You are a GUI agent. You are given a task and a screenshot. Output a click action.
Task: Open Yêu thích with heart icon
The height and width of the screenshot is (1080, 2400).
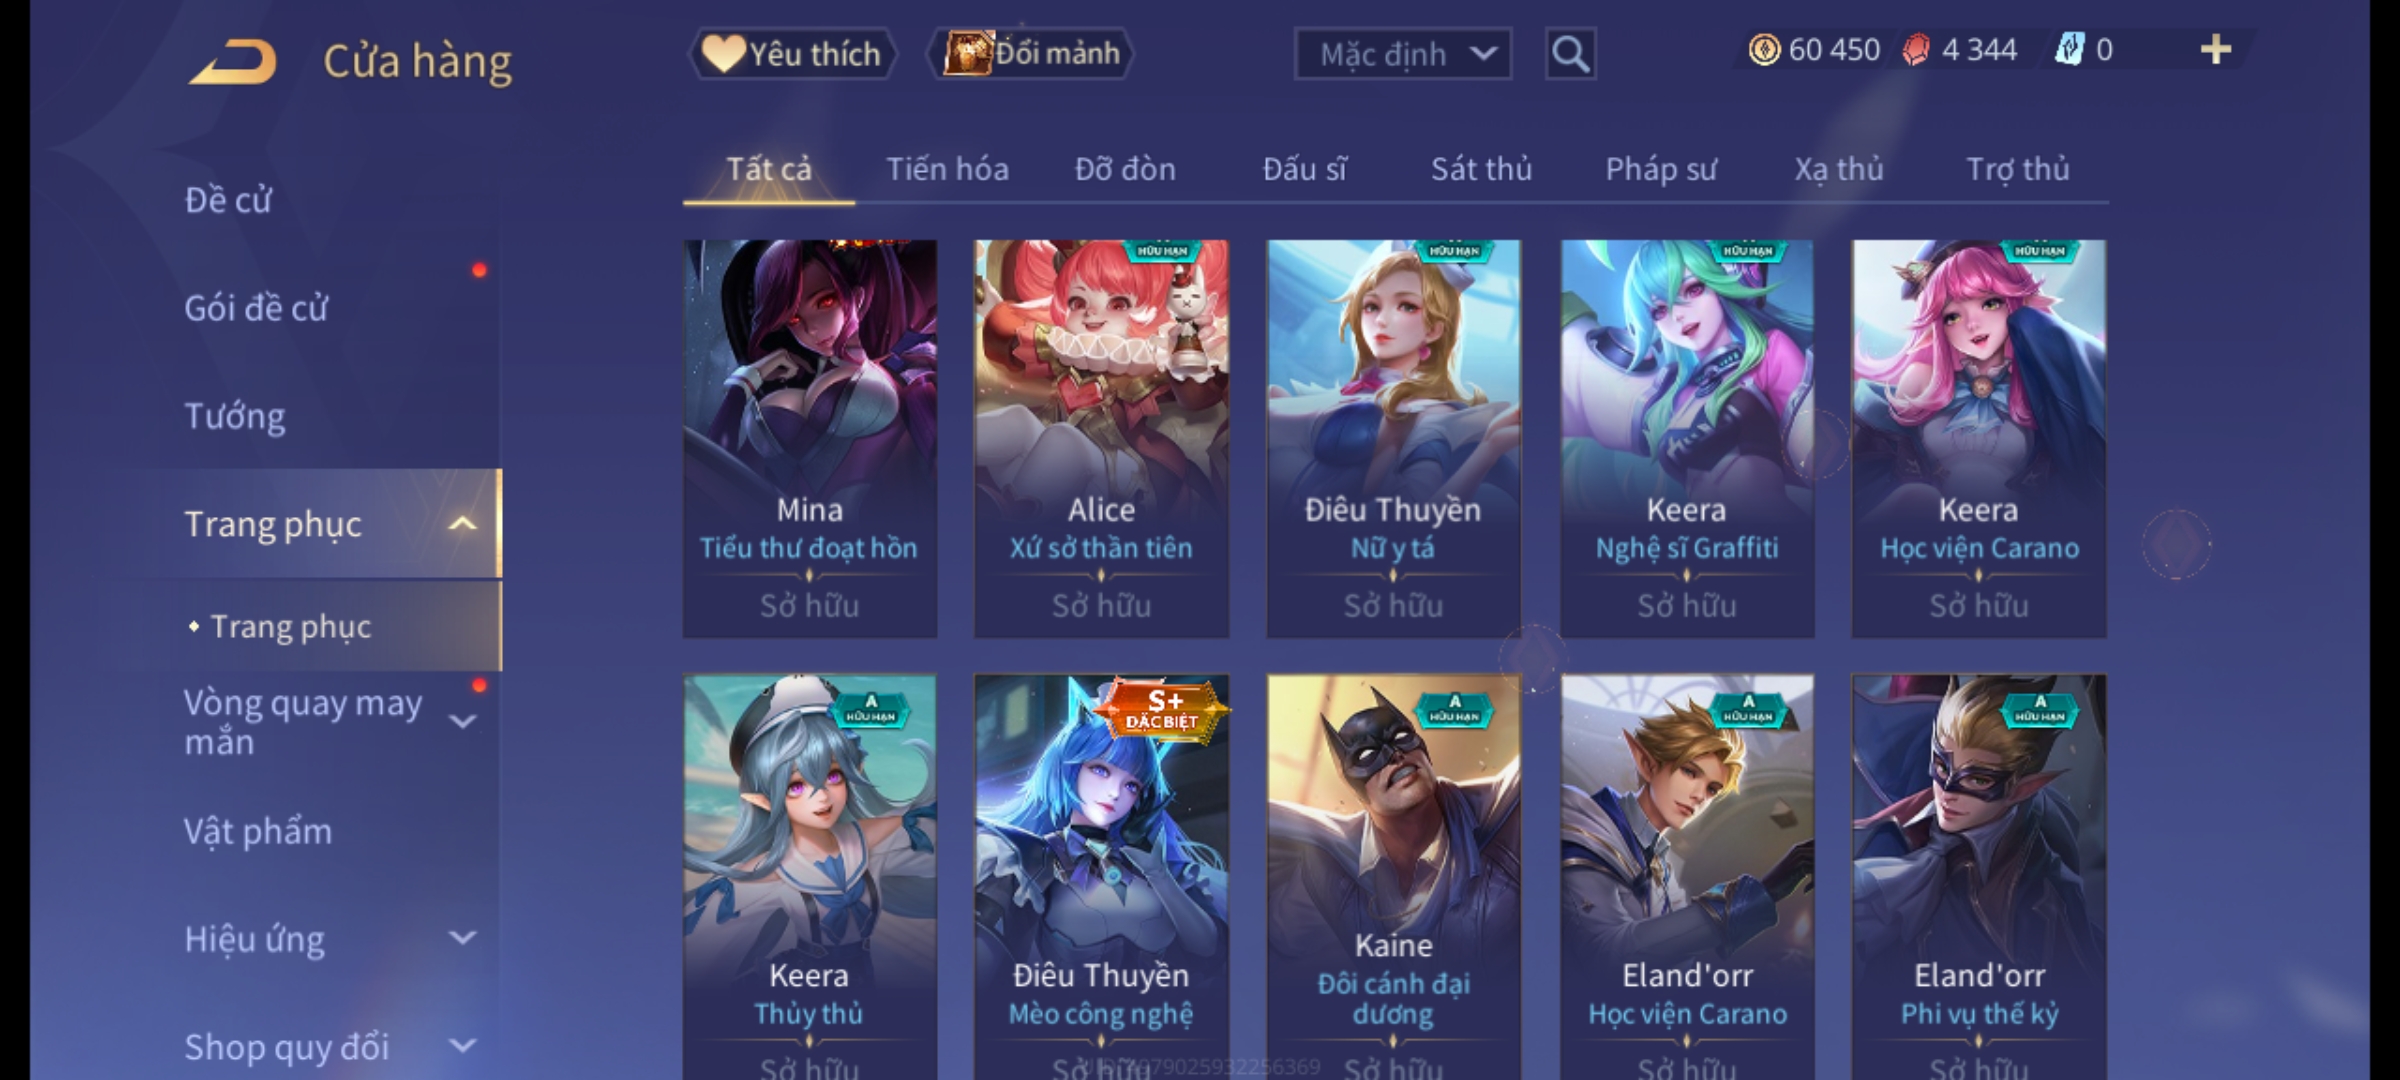[792, 54]
